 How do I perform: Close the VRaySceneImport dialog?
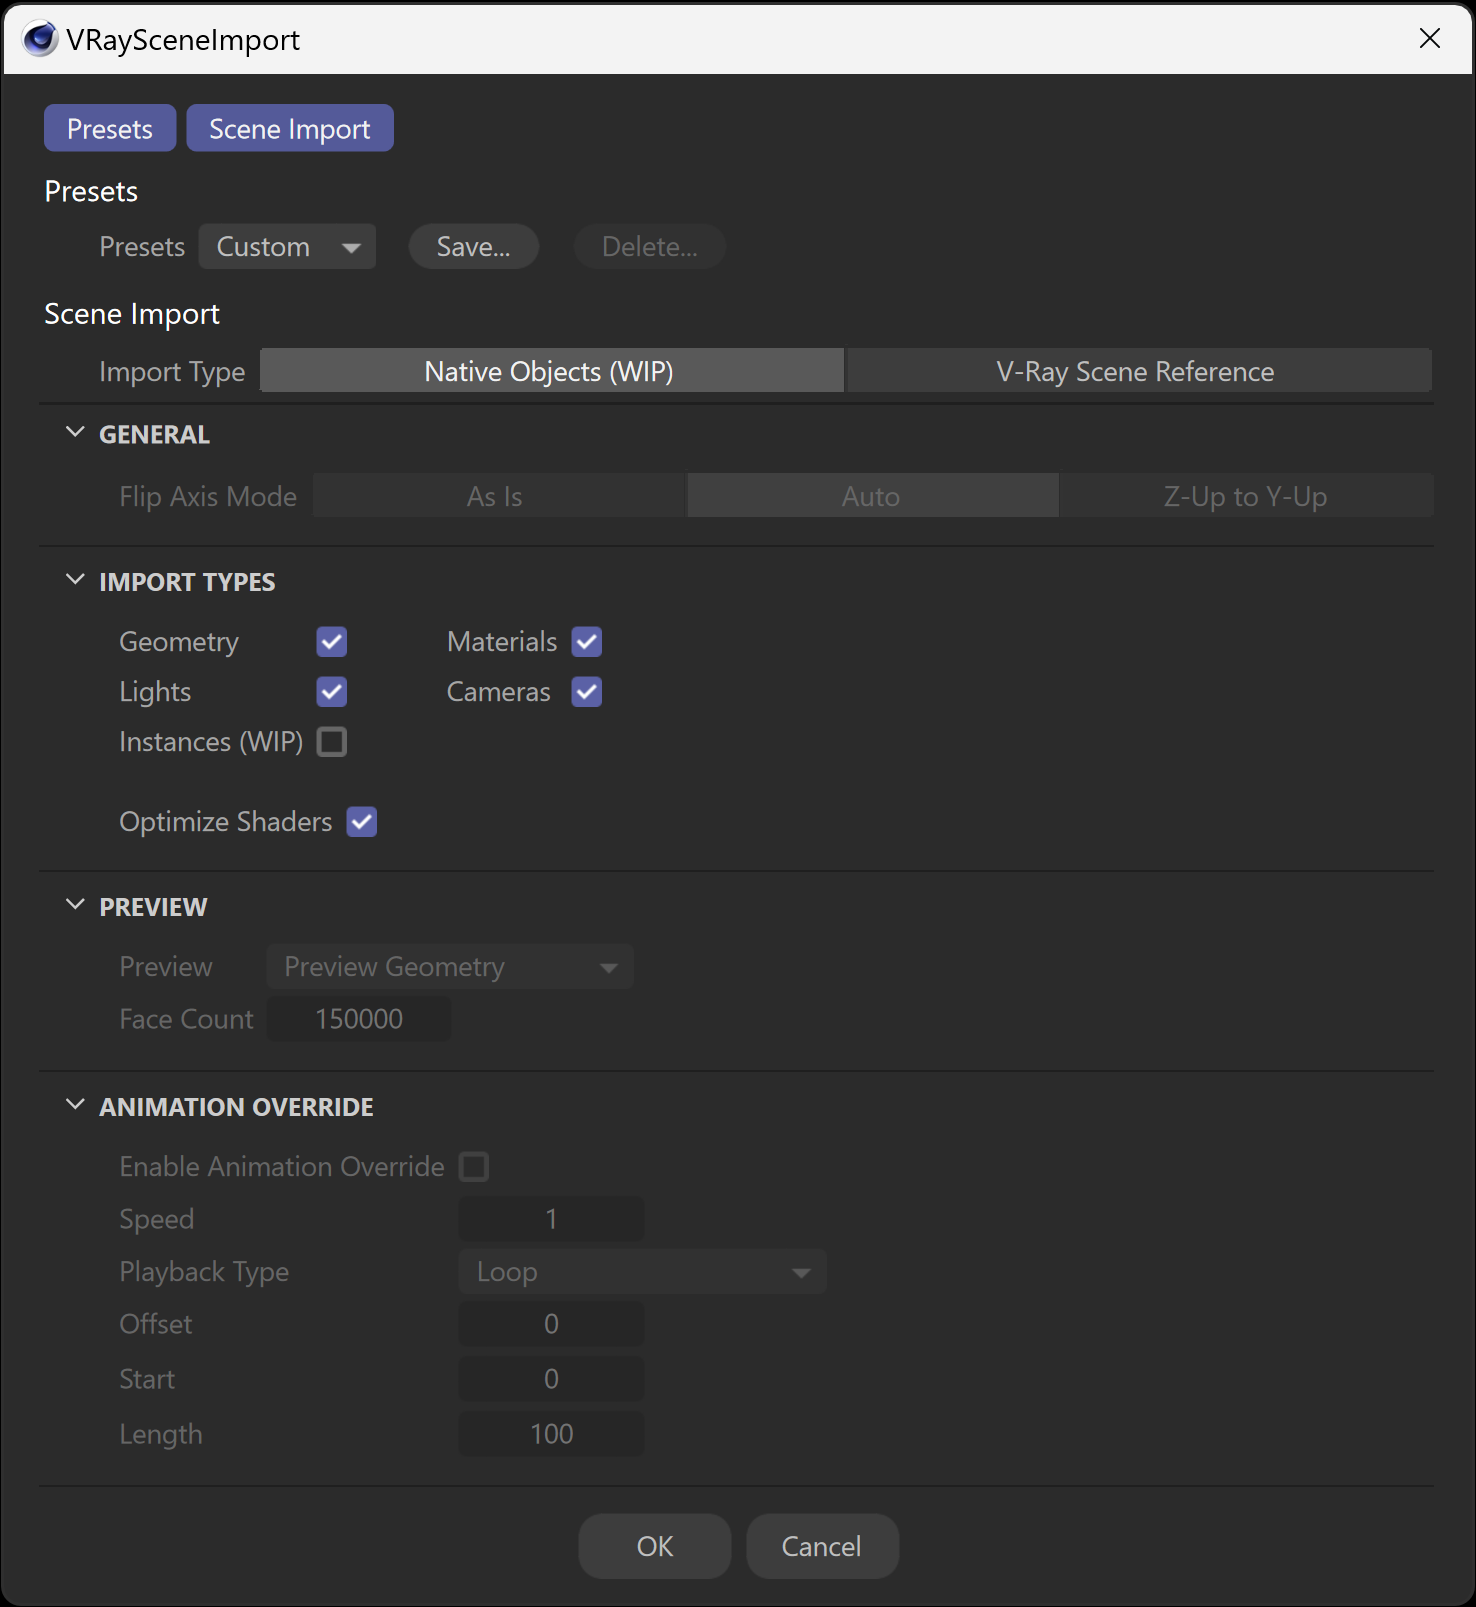(x=1430, y=38)
